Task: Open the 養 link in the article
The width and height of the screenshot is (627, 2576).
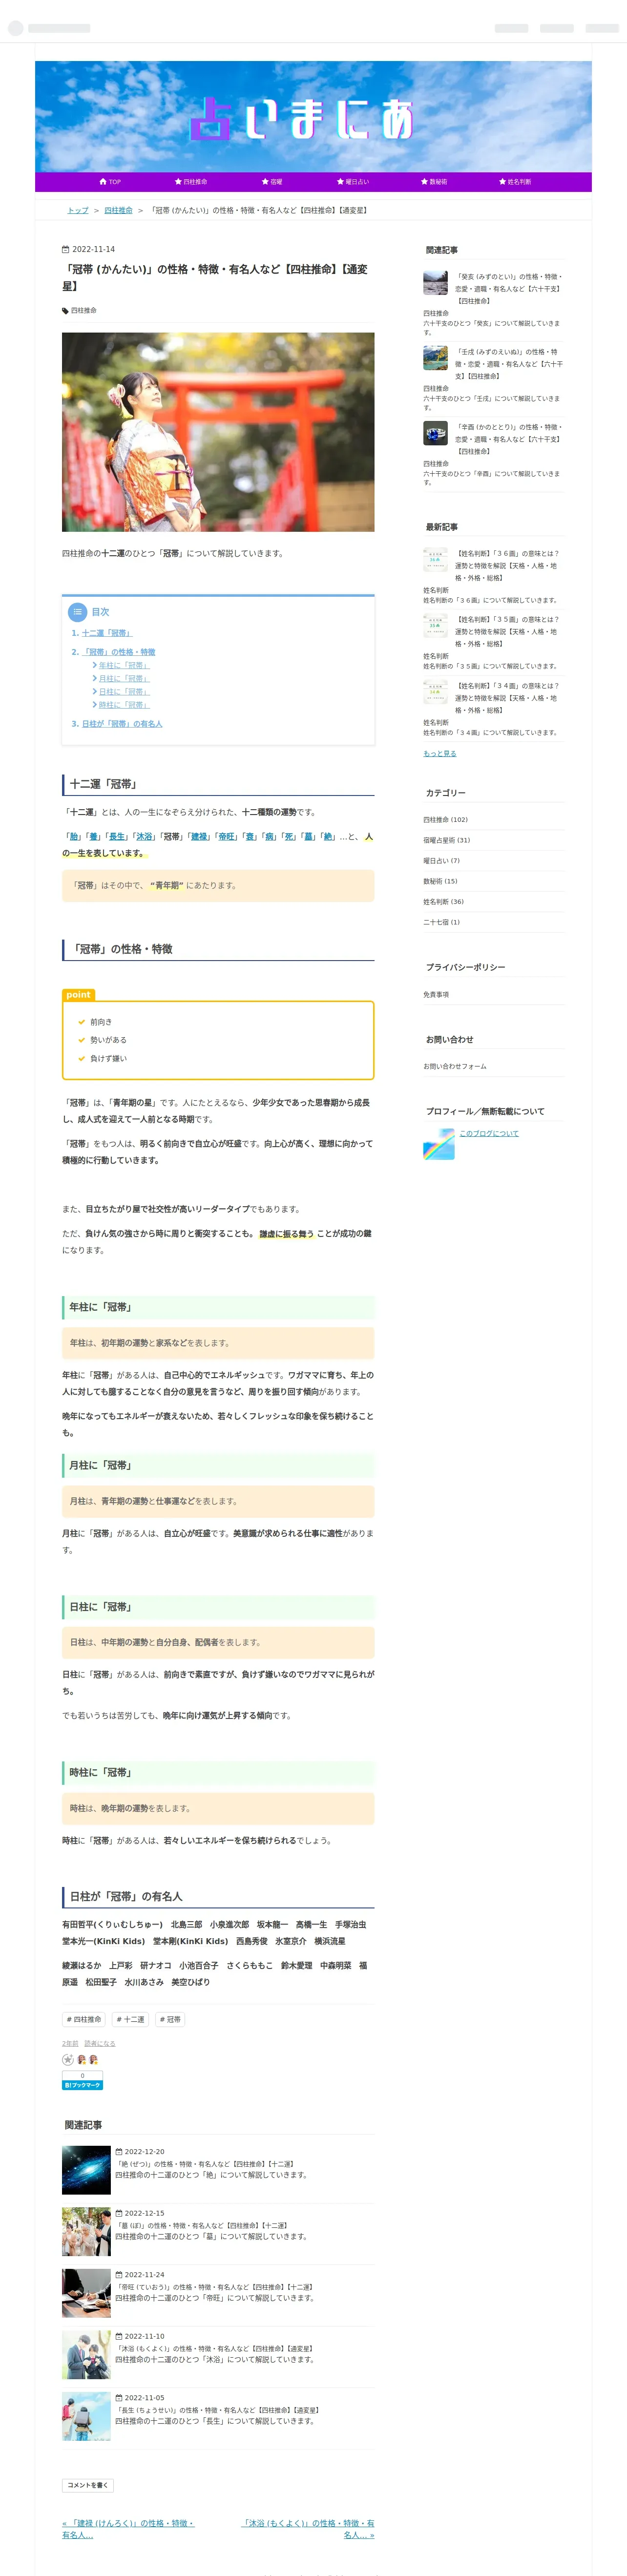Action: tap(94, 837)
